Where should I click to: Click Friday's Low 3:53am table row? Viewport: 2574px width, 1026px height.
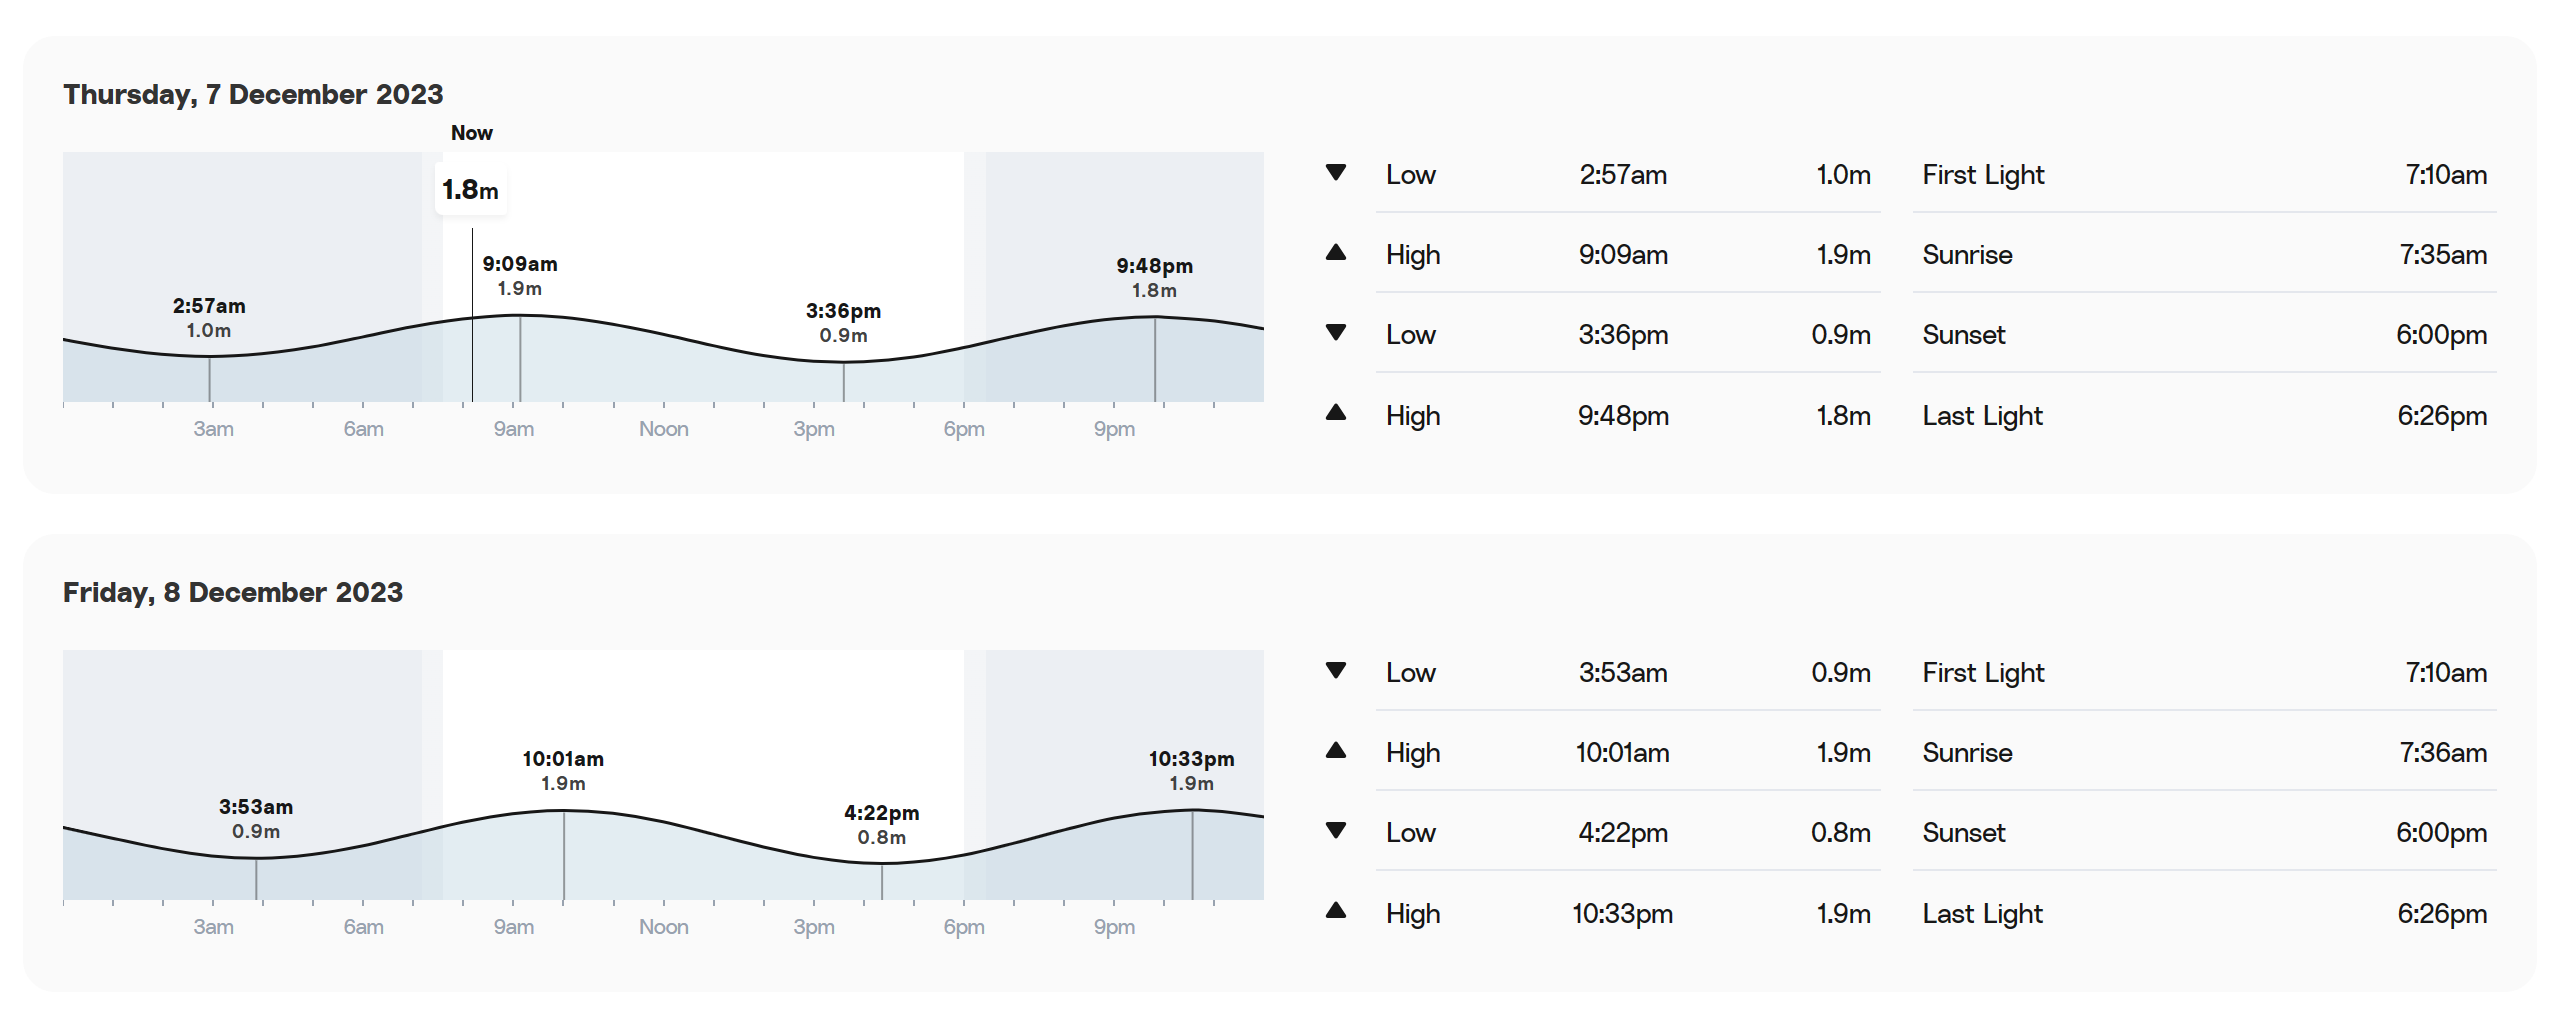coord(1627,672)
